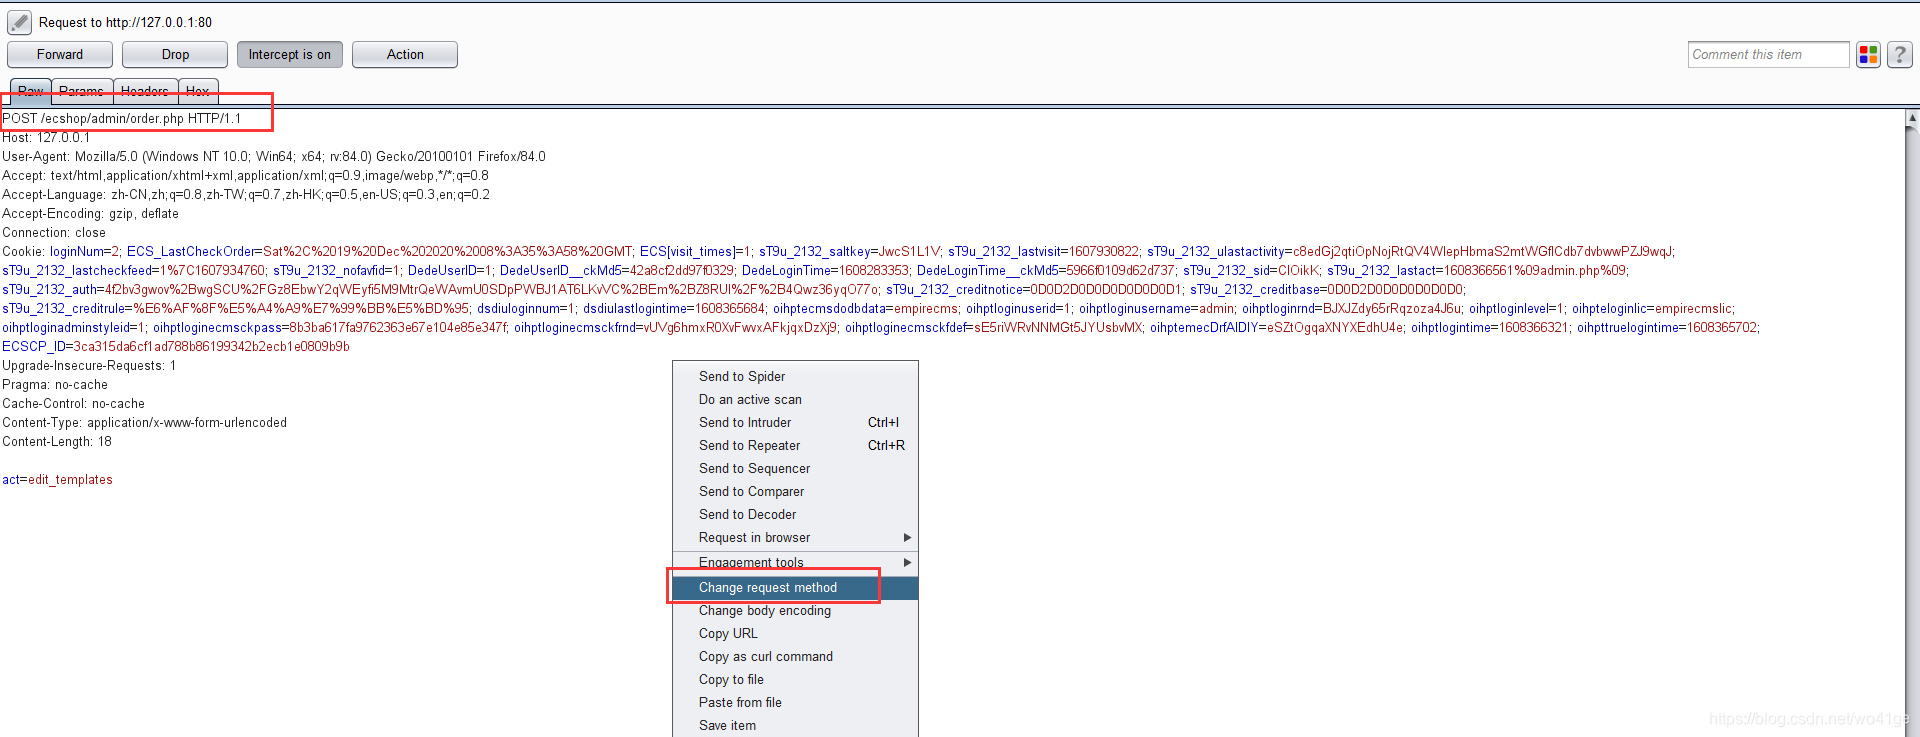Open the highlight color picker icon

coord(1868,55)
